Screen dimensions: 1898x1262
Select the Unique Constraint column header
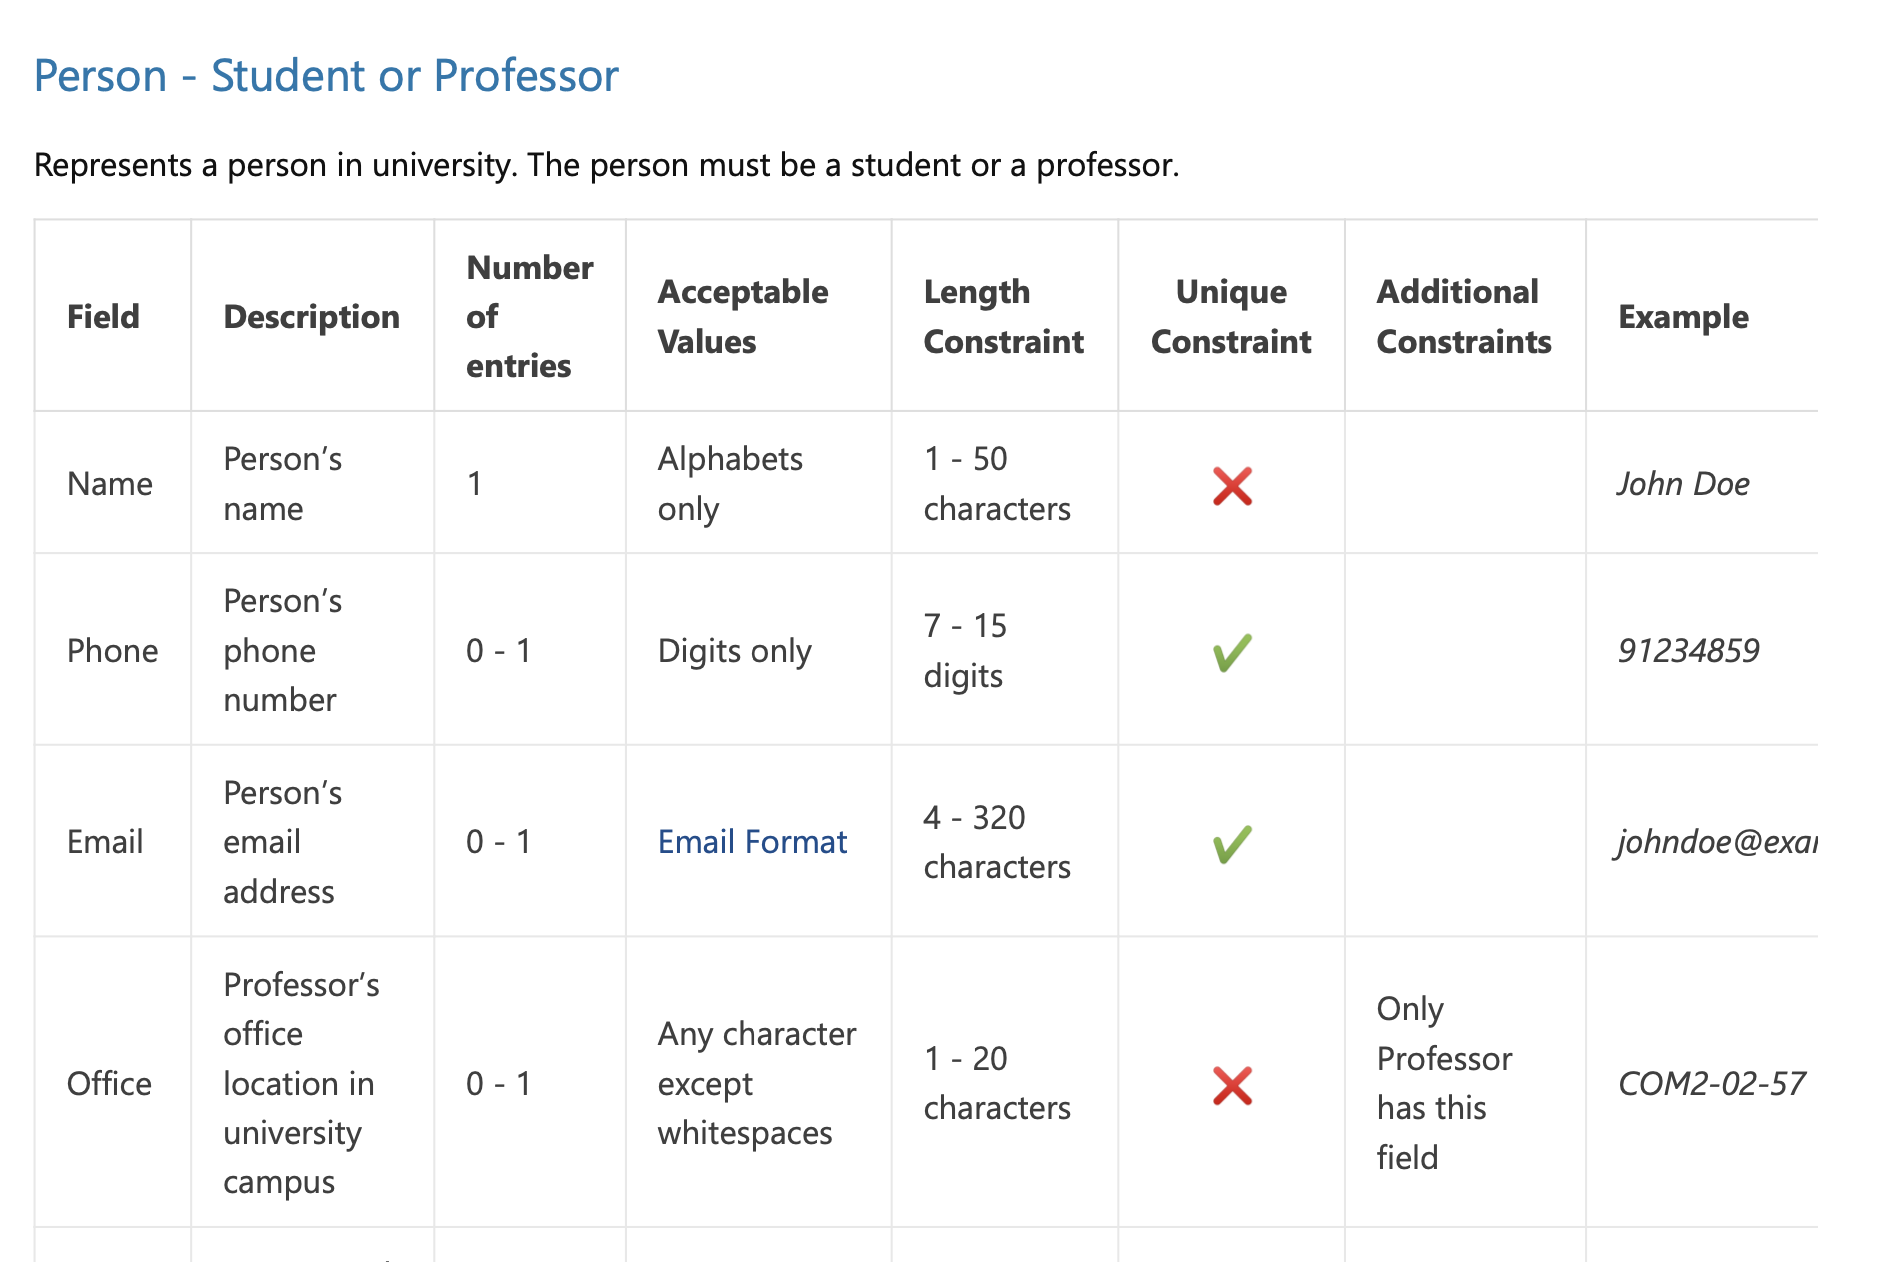coord(1231,316)
